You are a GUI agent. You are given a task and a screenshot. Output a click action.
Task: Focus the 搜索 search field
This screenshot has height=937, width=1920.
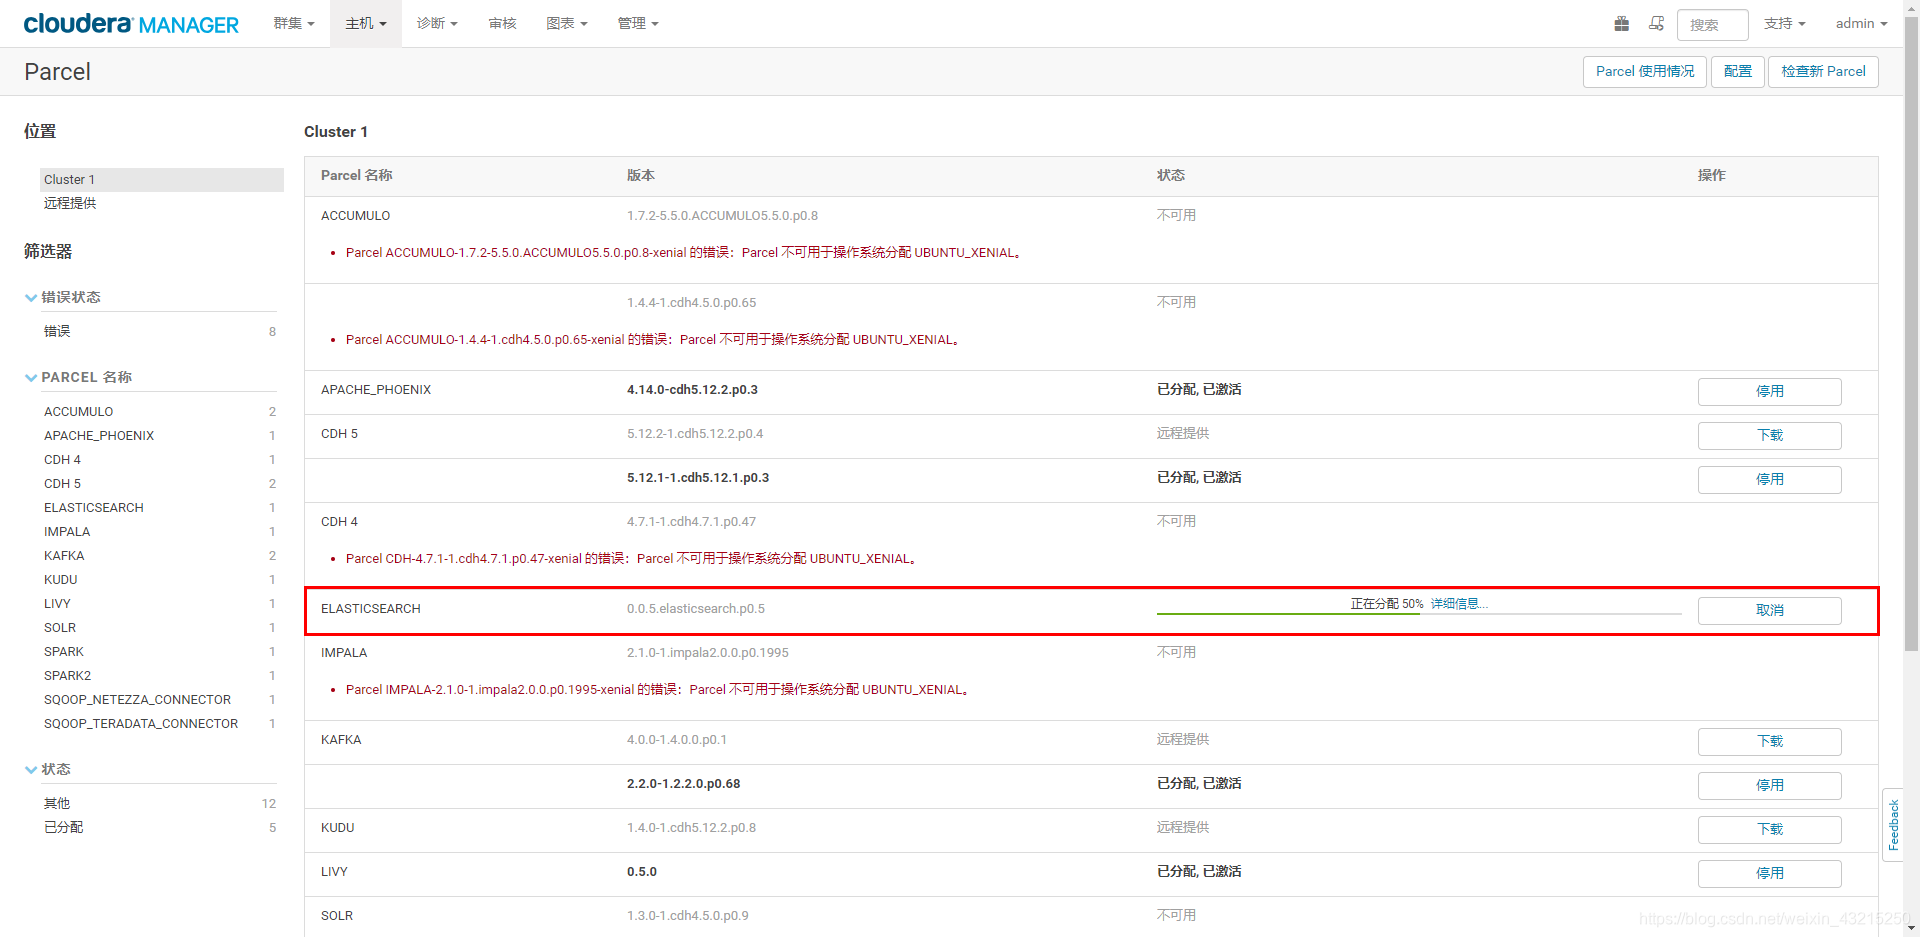[1712, 24]
